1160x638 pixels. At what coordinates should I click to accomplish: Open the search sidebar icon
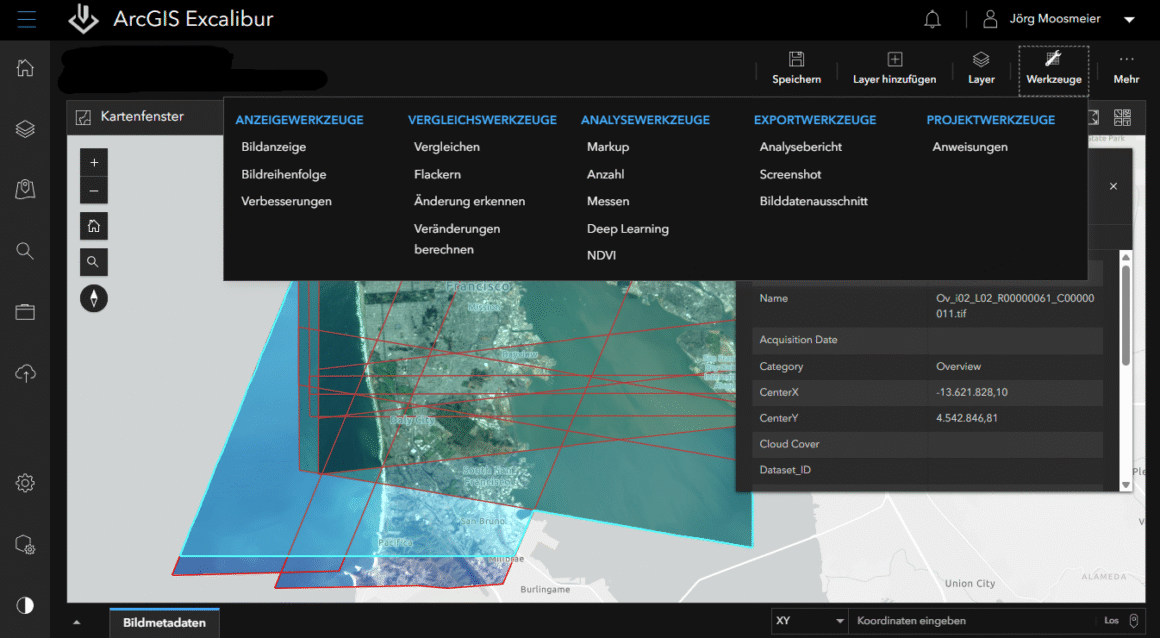(x=25, y=251)
